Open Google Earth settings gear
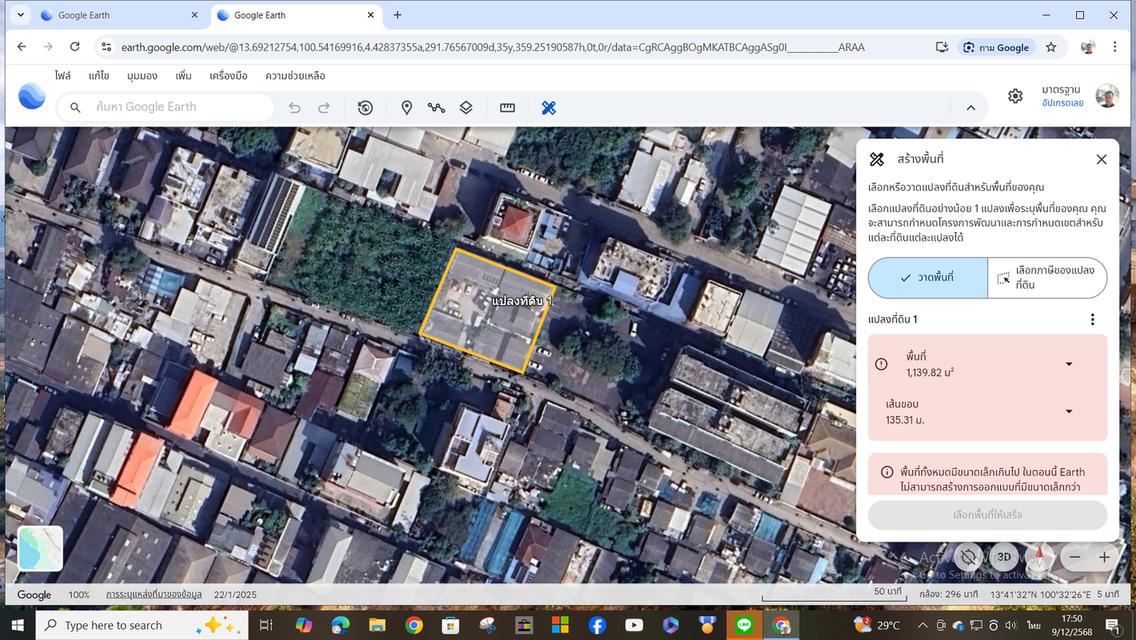 point(1015,96)
